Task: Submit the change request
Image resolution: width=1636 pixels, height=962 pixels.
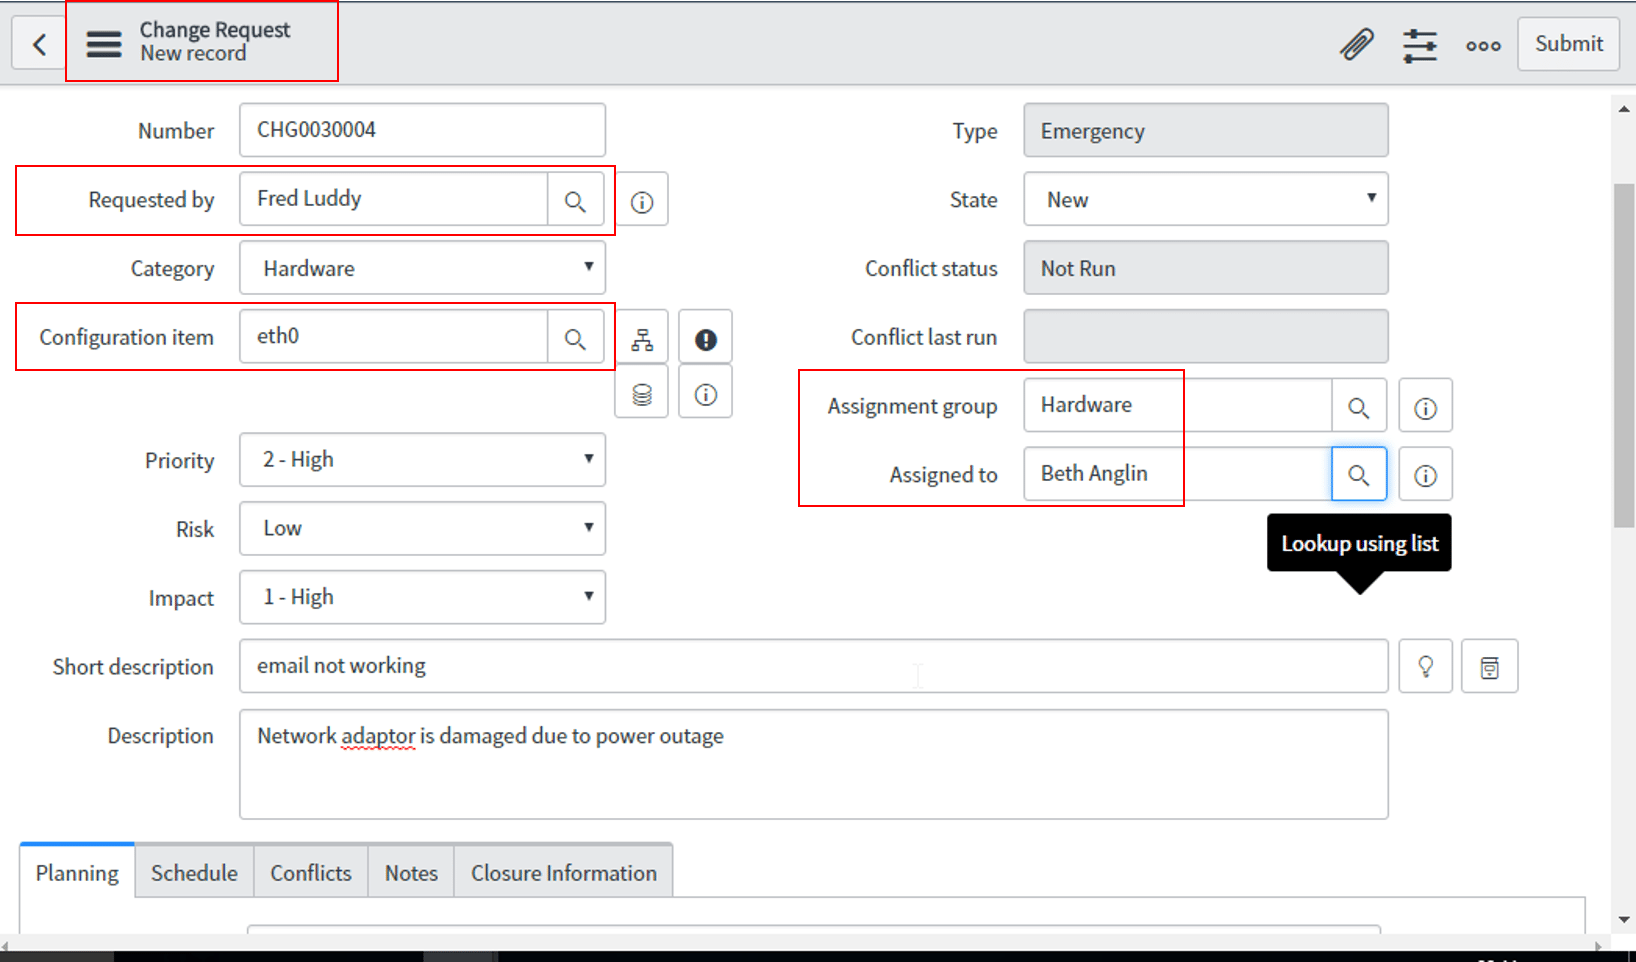Action: pyautogui.click(x=1568, y=44)
